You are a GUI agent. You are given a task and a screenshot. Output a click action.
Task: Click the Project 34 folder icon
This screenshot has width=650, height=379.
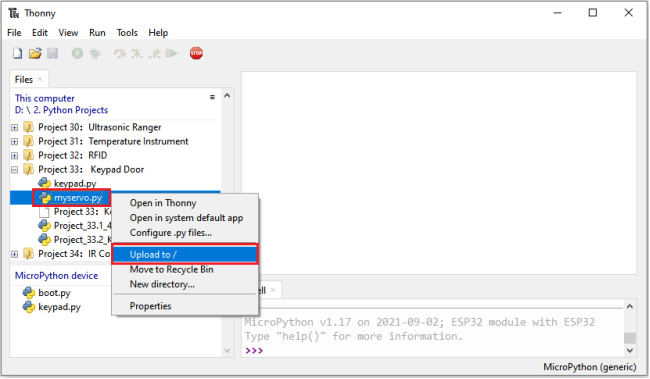tap(29, 253)
